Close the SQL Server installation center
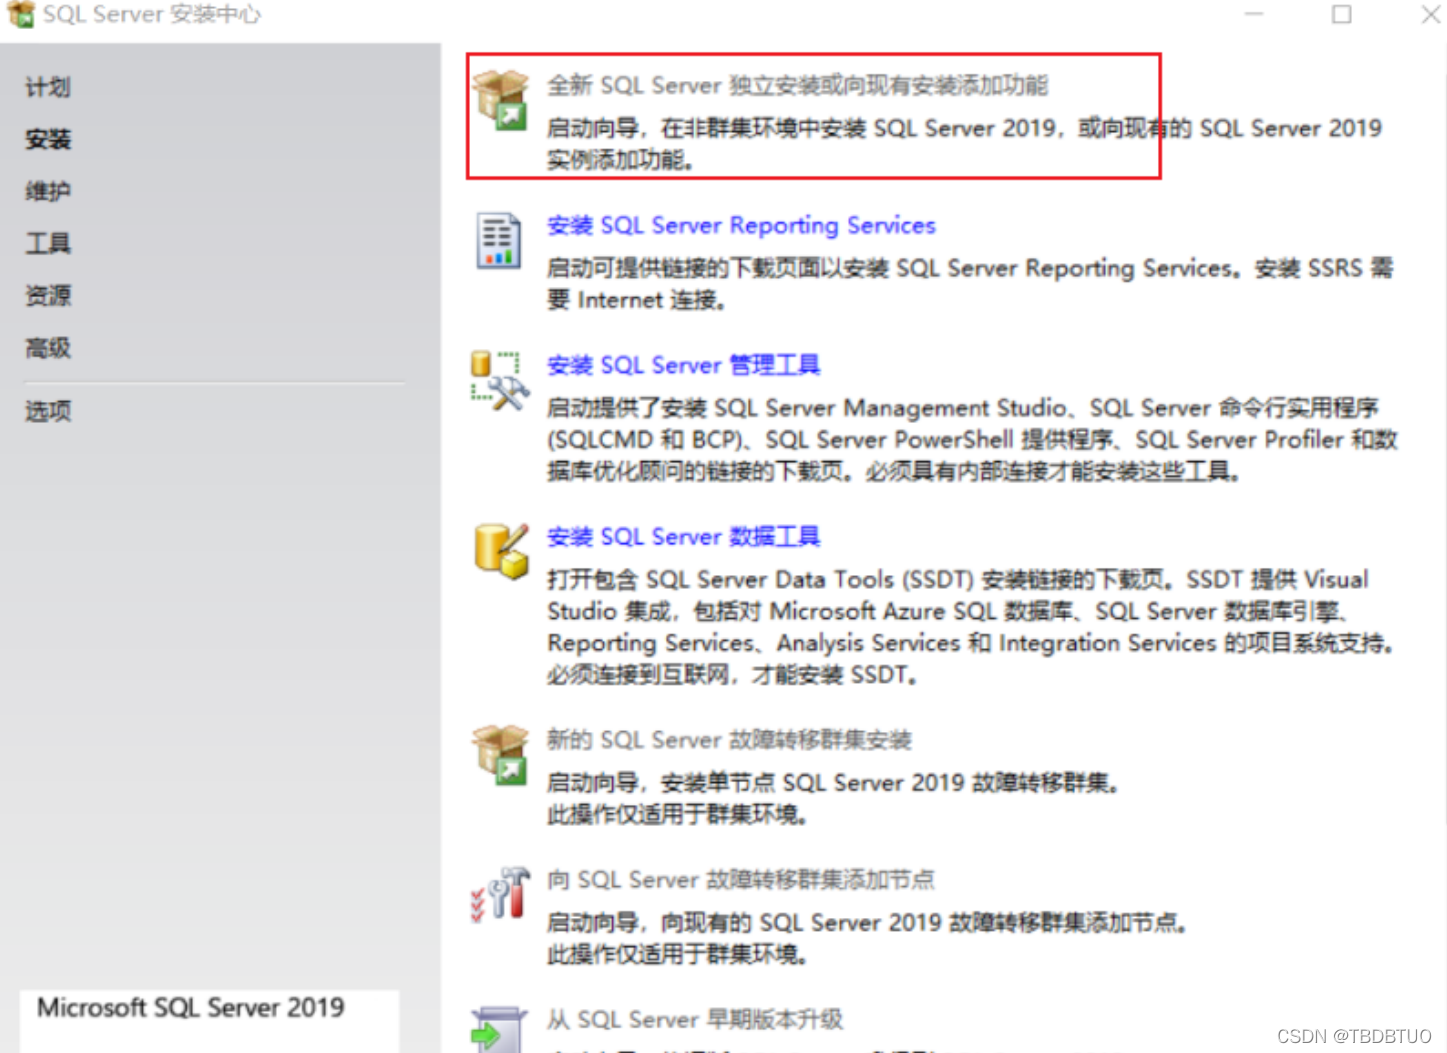The width and height of the screenshot is (1447, 1053). pos(1430,14)
